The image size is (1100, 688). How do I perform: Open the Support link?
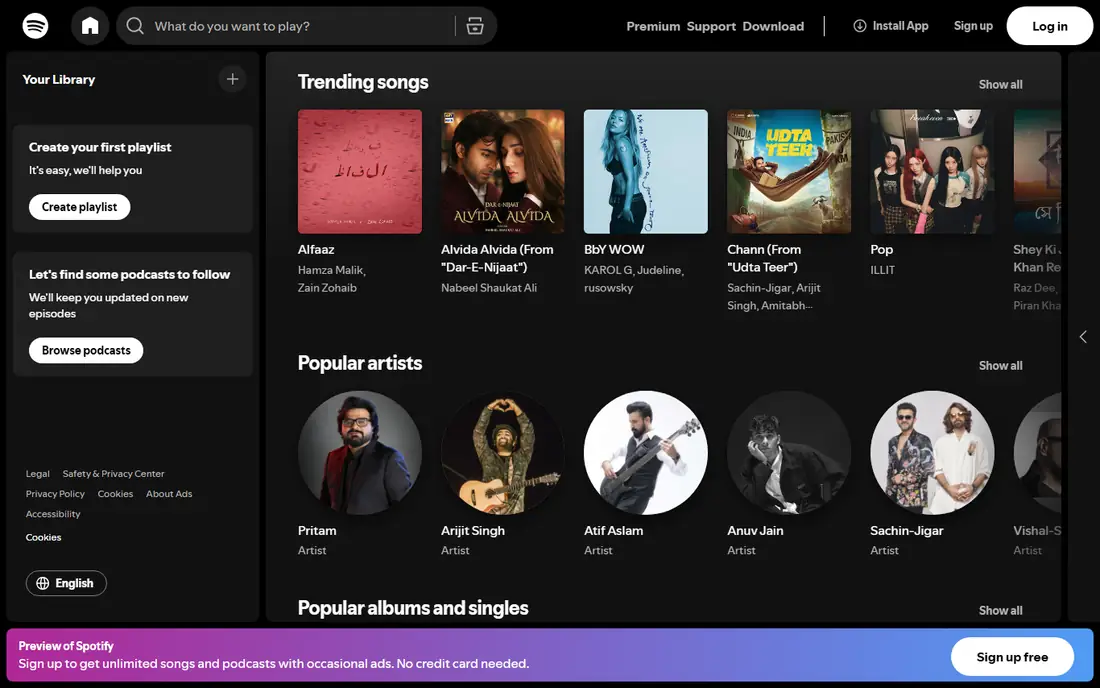click(x=711, y=26)
